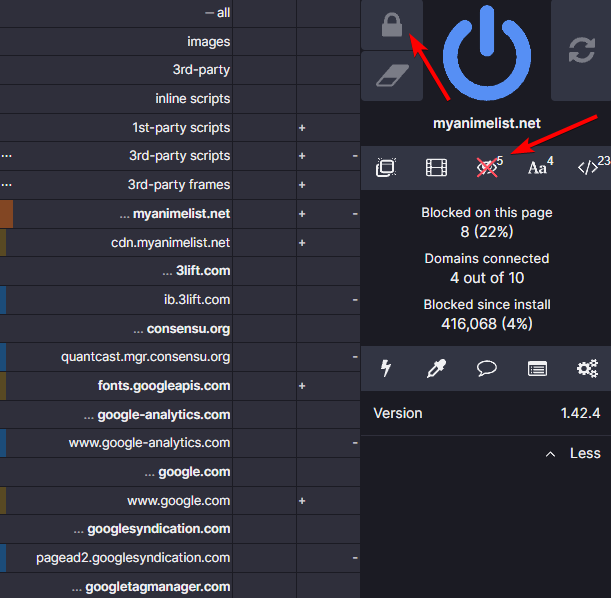Screen dimensions: 611x598
Task: Collapse the panel with the Less chevron
Action: [x=575, y=453]
